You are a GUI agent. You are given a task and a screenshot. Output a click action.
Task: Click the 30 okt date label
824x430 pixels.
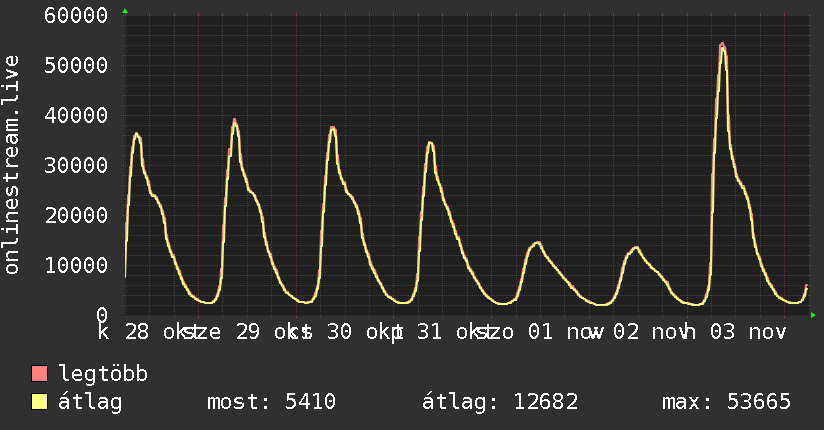click(x=359, y=332)
